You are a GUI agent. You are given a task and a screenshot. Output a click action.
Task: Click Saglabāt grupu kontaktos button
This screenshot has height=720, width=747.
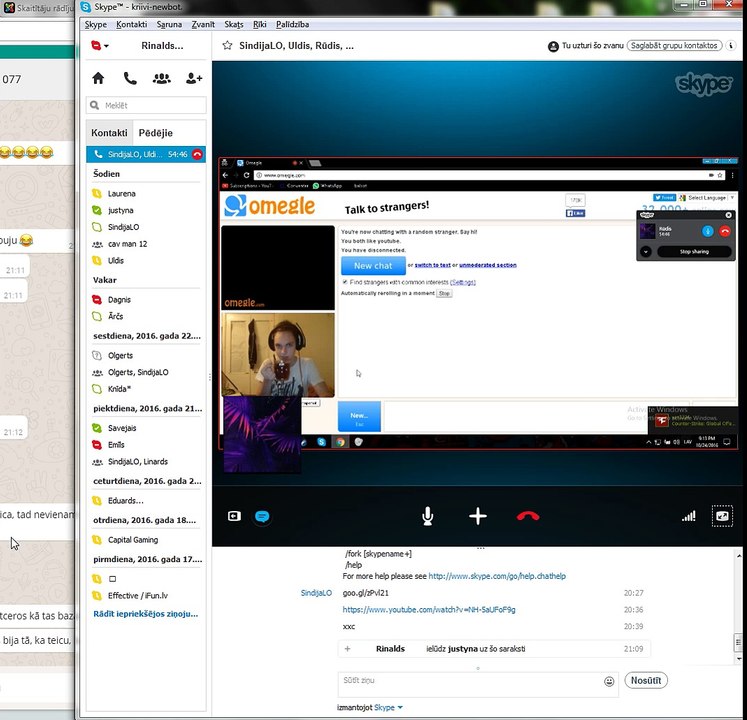point(674,46)
